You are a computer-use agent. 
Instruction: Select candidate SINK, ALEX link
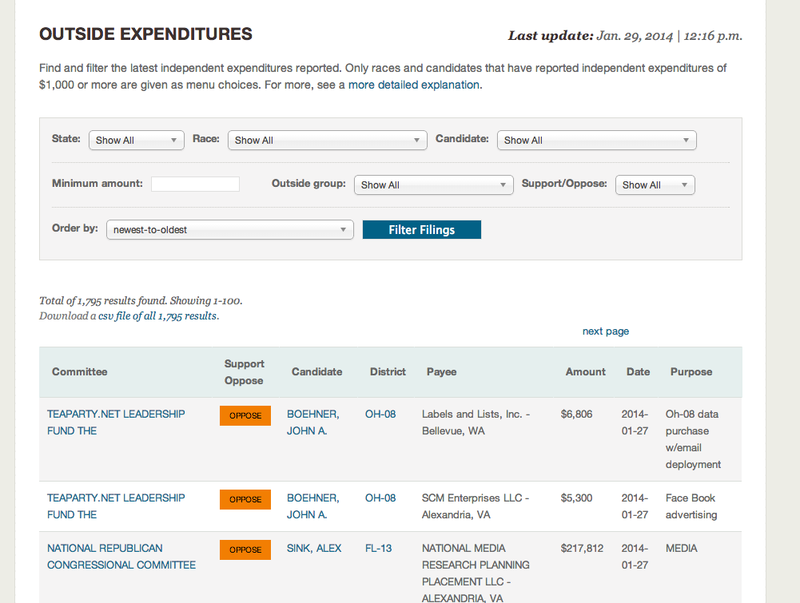coord(314,548)
